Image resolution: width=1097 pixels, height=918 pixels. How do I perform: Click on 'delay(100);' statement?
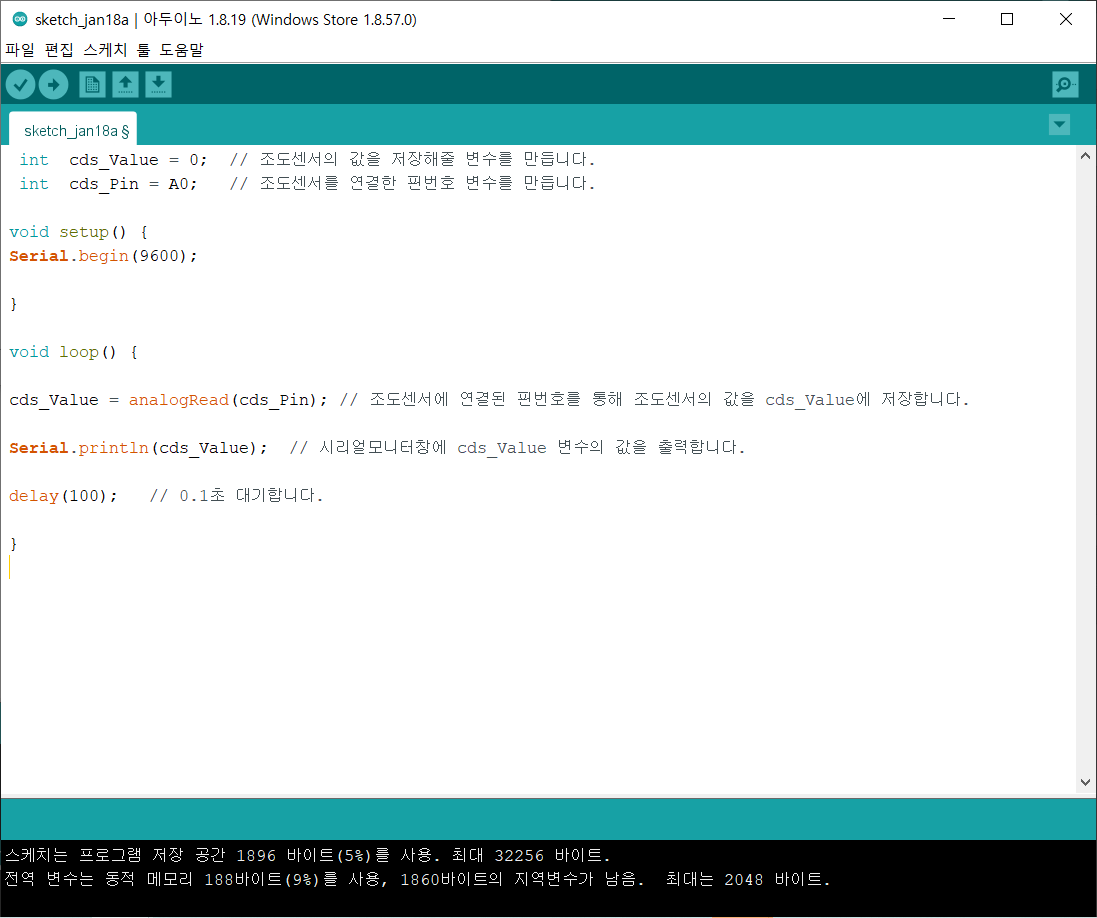point(64,495)
